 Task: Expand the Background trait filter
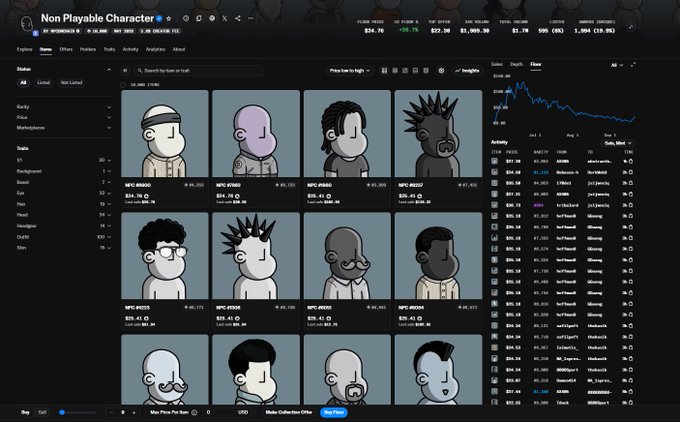tap(63, 171)
